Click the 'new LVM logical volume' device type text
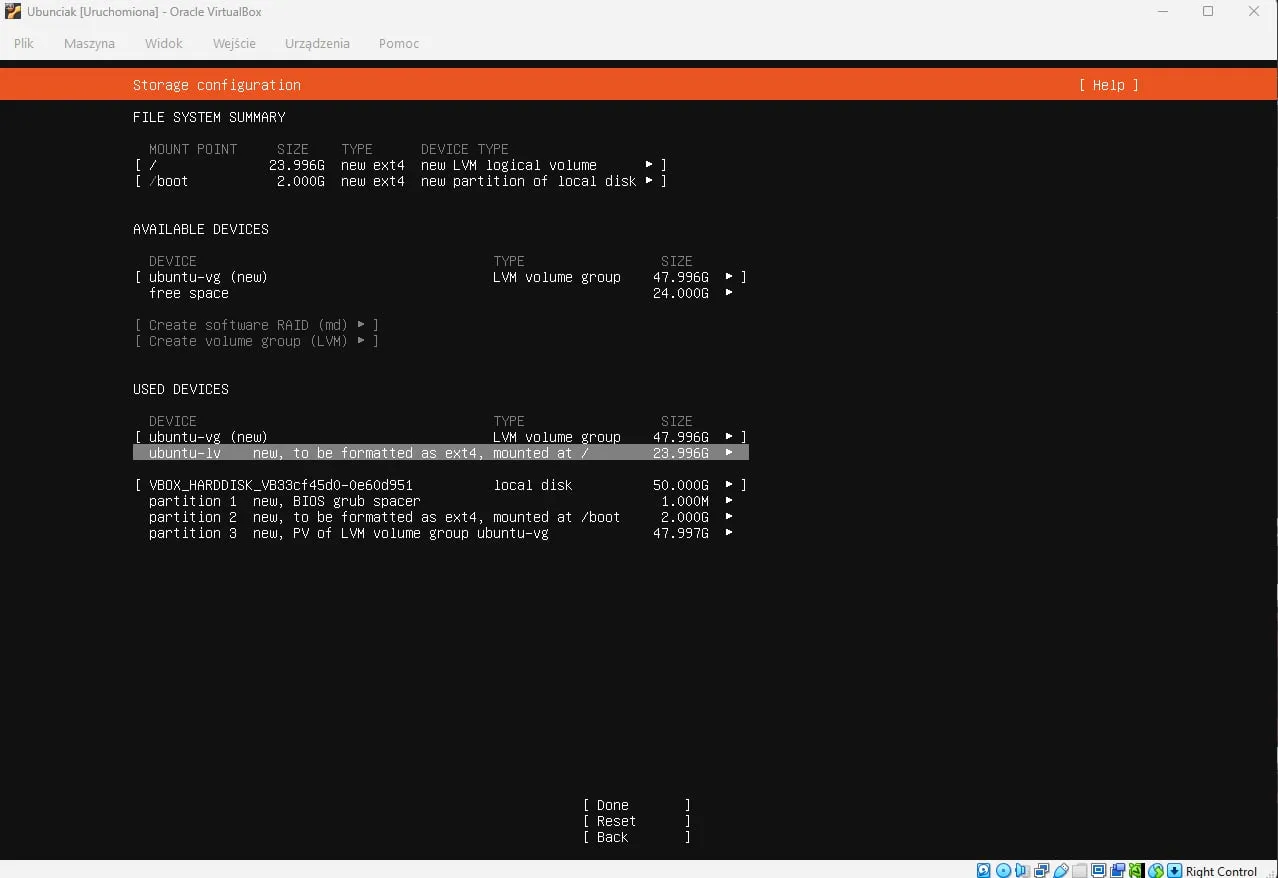 [x=508, y=165]
